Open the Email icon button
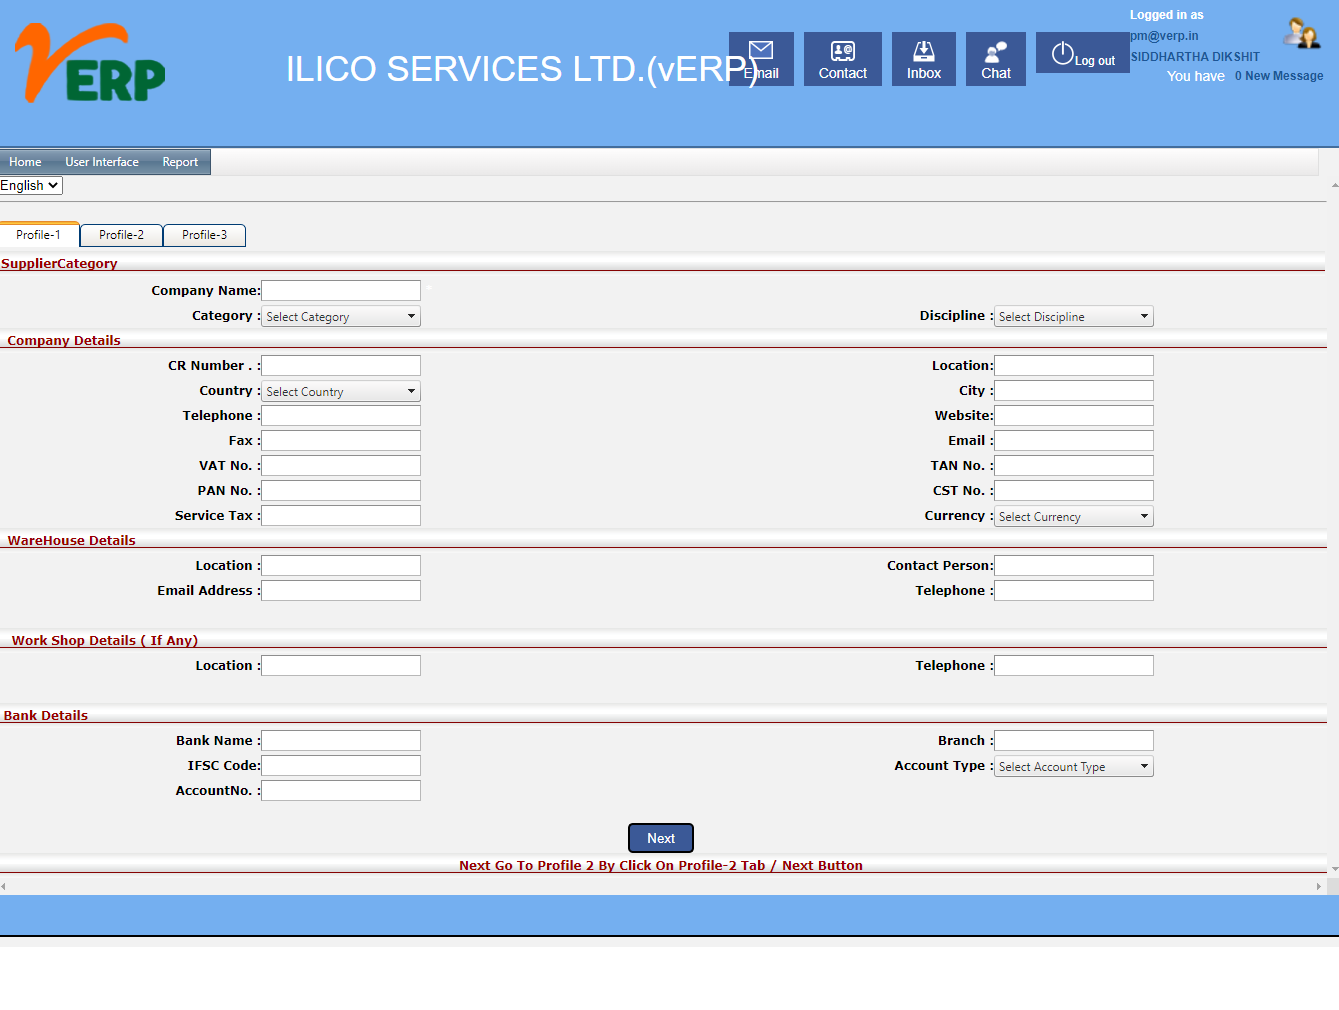 click(x=761, y=59)
